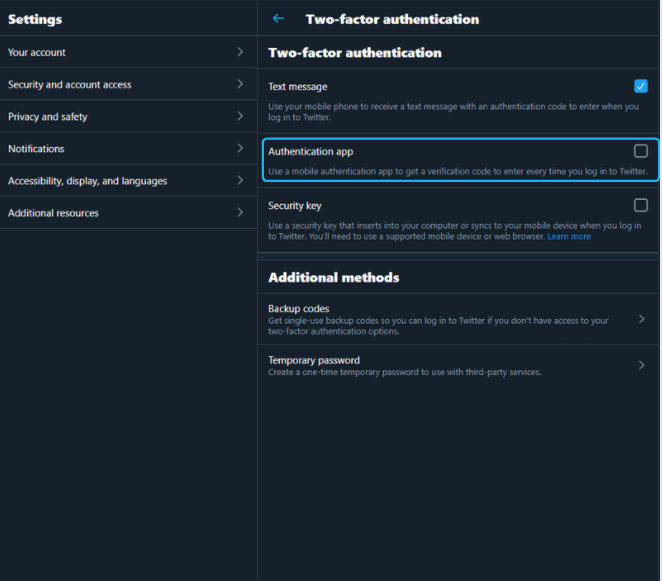Enable the Authentication app checkbox
The height and width of the screenshot is (581, 662).
(x=640, y=151)
